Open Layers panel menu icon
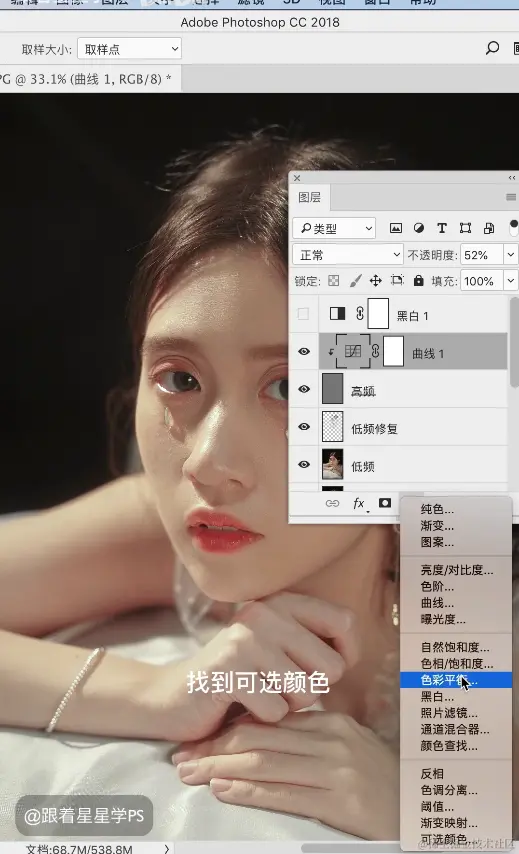Image resolution: width=519 pixels, height=854 pixels. coord(511,197)
